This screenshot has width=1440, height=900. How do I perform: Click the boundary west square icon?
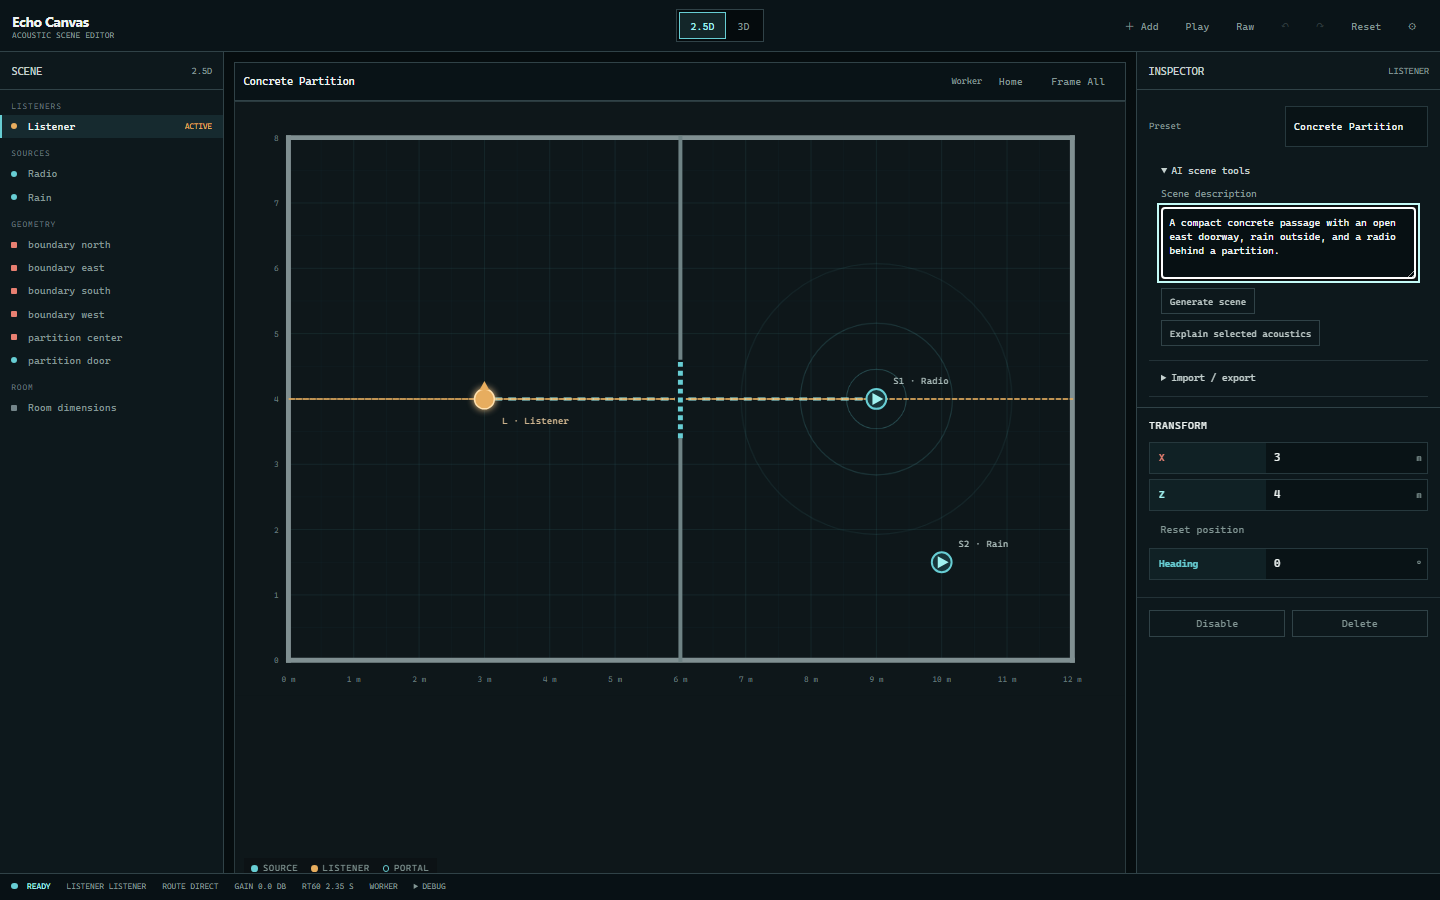[x=14, y=314]
